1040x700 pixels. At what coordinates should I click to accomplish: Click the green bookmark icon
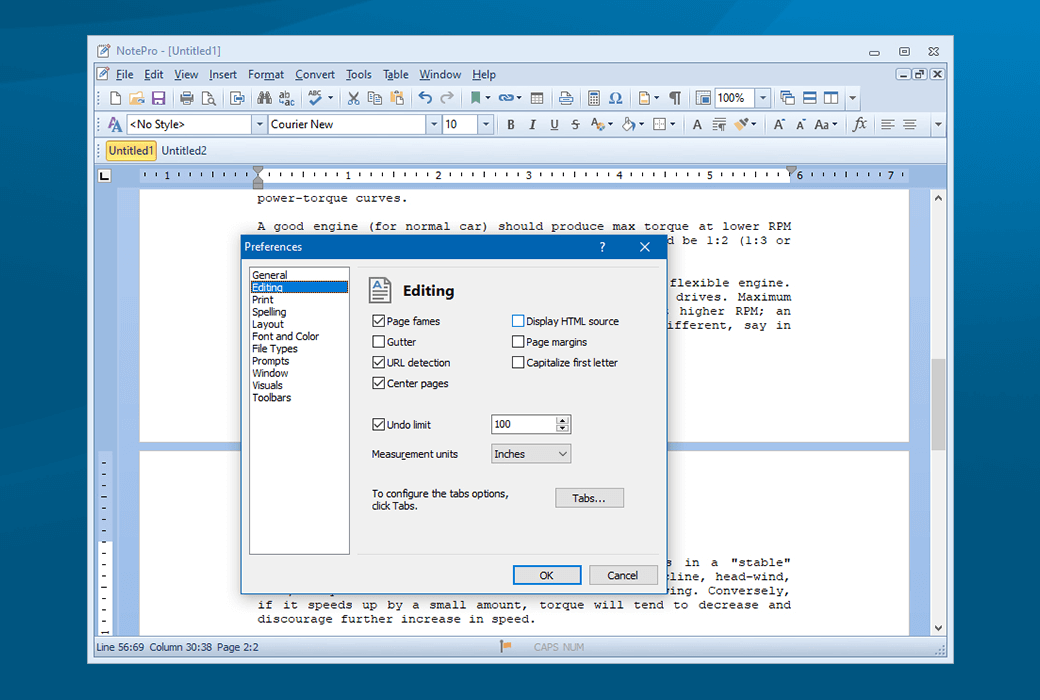[x=475, y=98]
